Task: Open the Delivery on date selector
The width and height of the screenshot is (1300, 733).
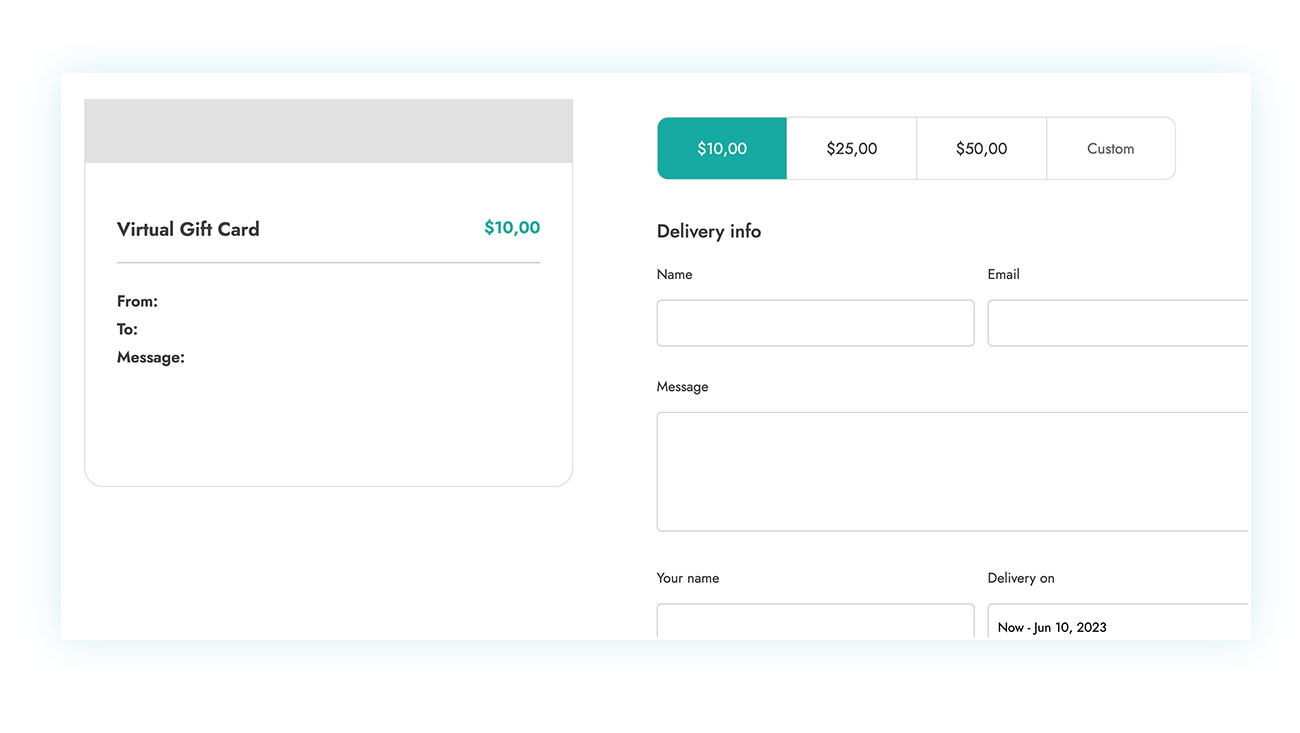Action: pyautogui.click(x=1118, y=624)
